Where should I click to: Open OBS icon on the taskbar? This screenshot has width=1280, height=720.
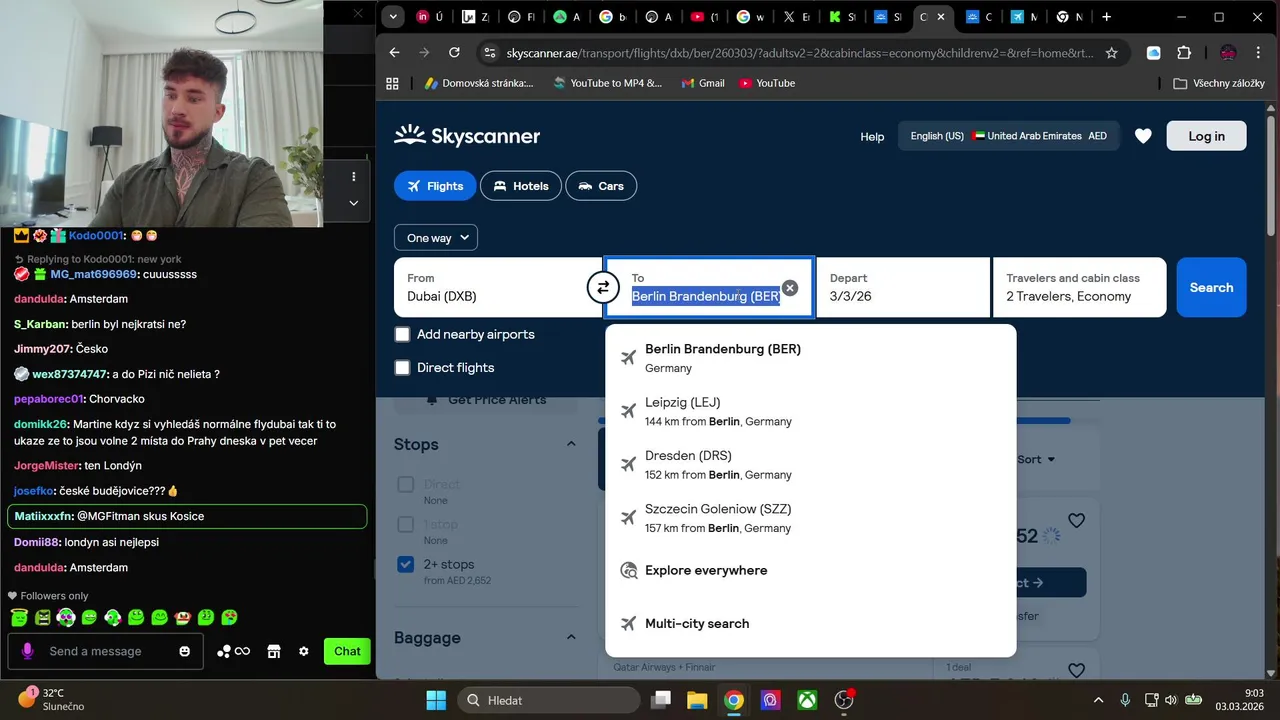coord(844,700)
